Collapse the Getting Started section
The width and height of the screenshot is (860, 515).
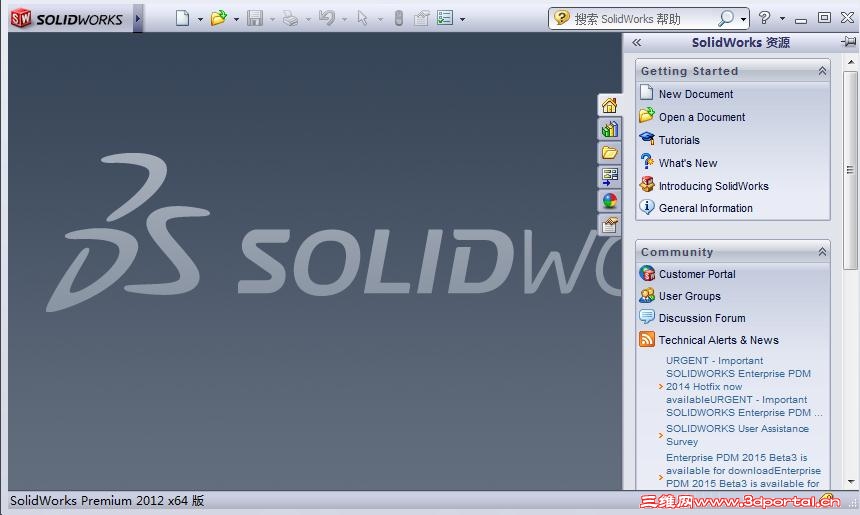(x=822, y=71)
